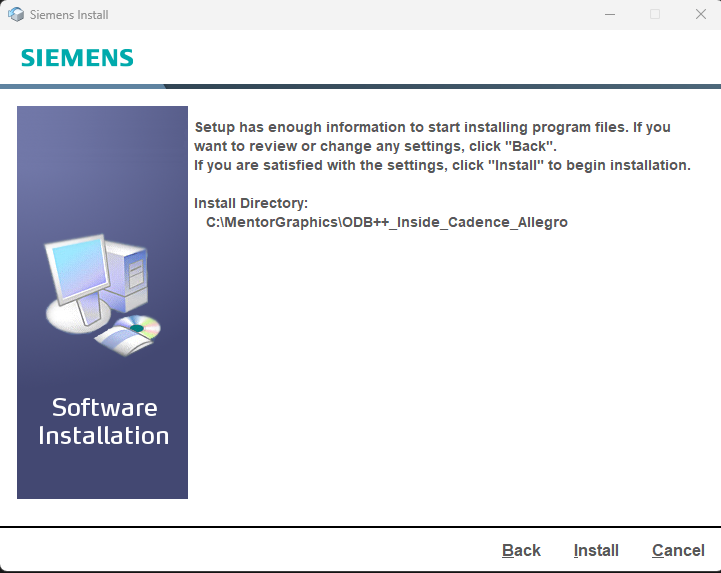Click the Siemens Install title bar cube icon

tap(16, 15)
